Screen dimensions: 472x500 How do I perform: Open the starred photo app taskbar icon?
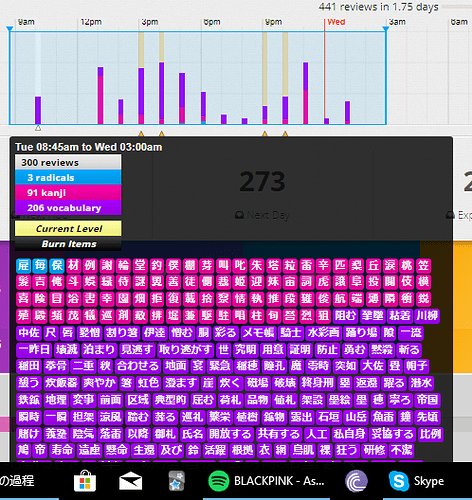177,481
